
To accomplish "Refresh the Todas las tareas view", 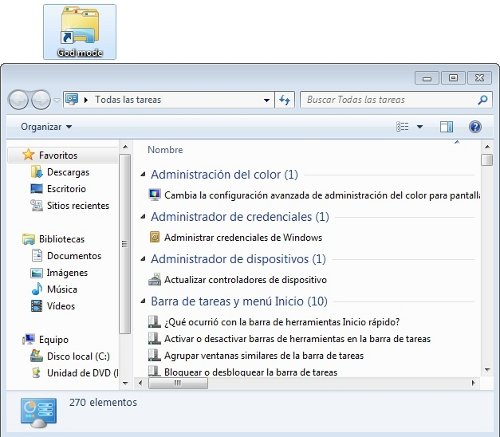I will [x=284, y=100].
